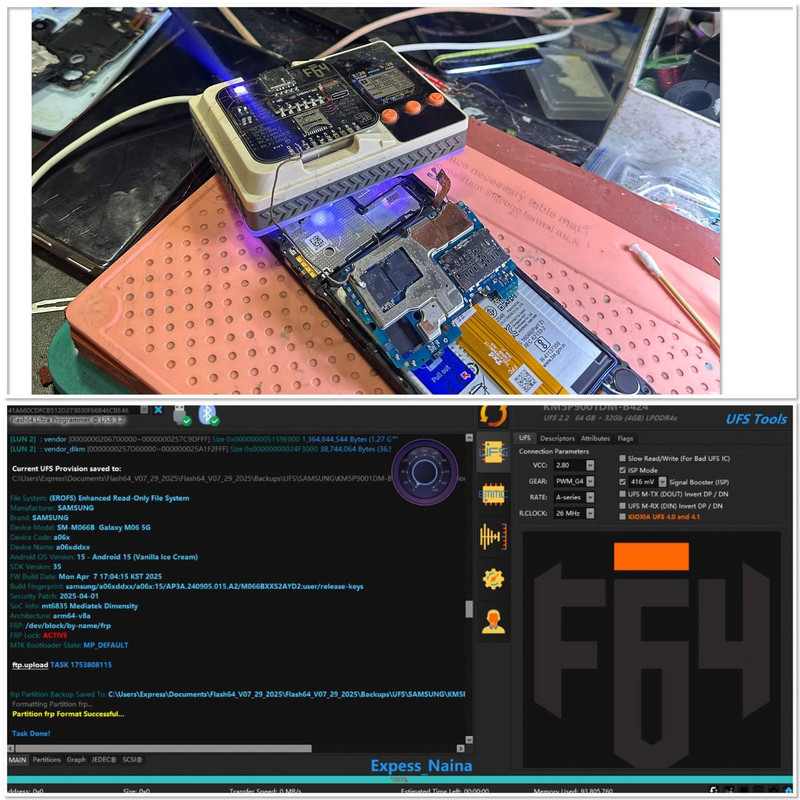Click 'TASK 1753808115' text in log

pos(81,665)
